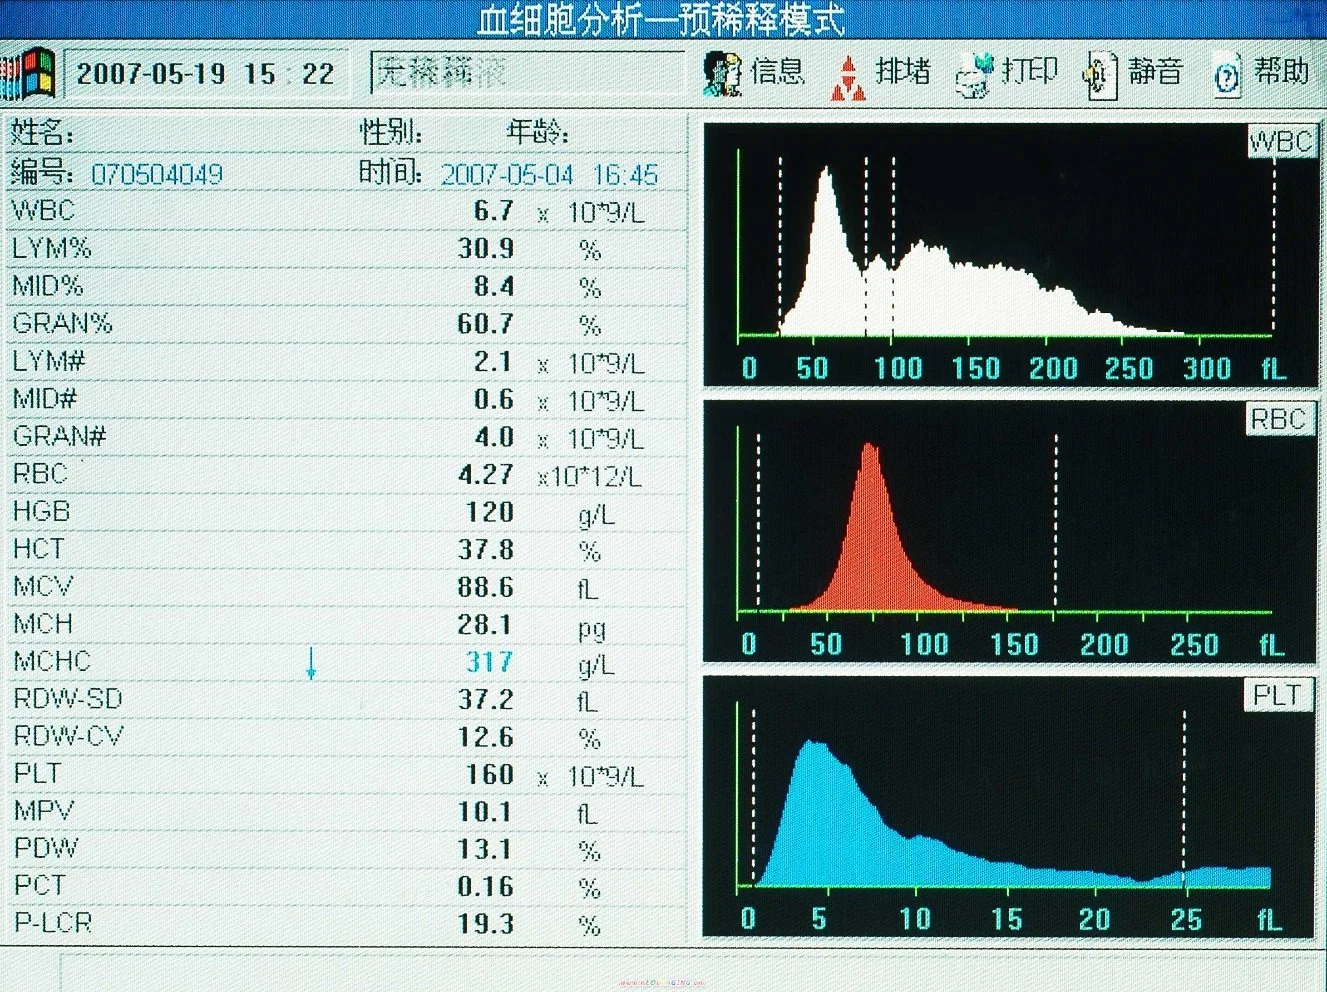Select the RBC value 4.27
Image resolution: width=1327 pixels, height=992 pixels.
point(486,474)
